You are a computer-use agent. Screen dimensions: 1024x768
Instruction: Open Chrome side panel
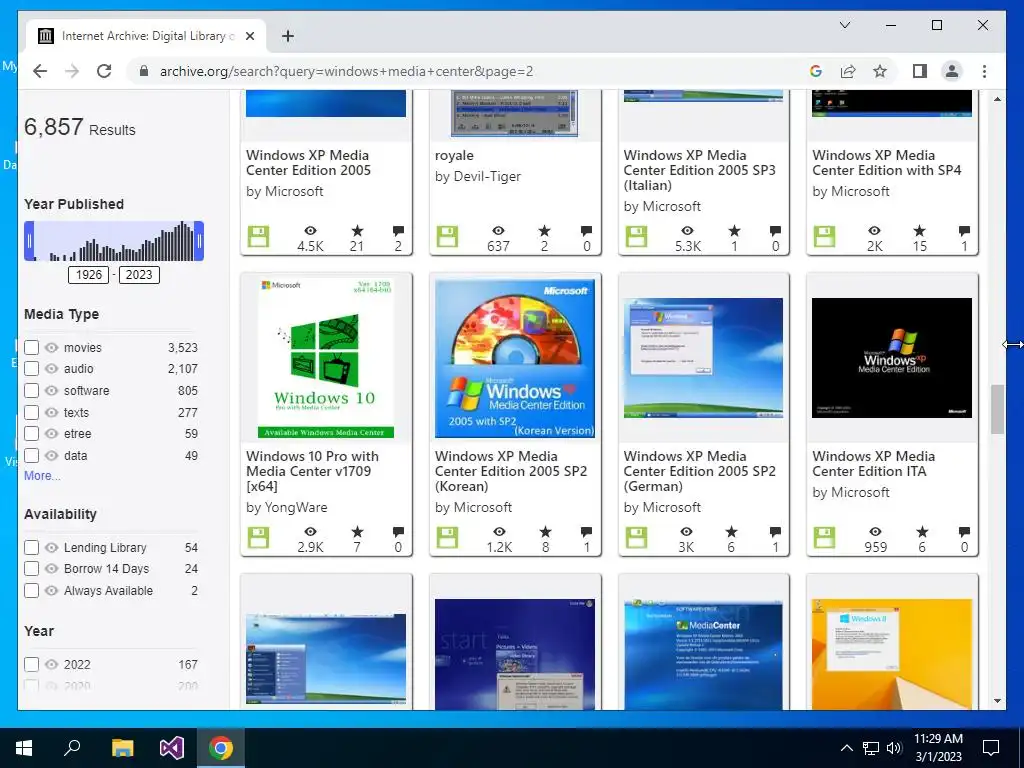[920, 71]
